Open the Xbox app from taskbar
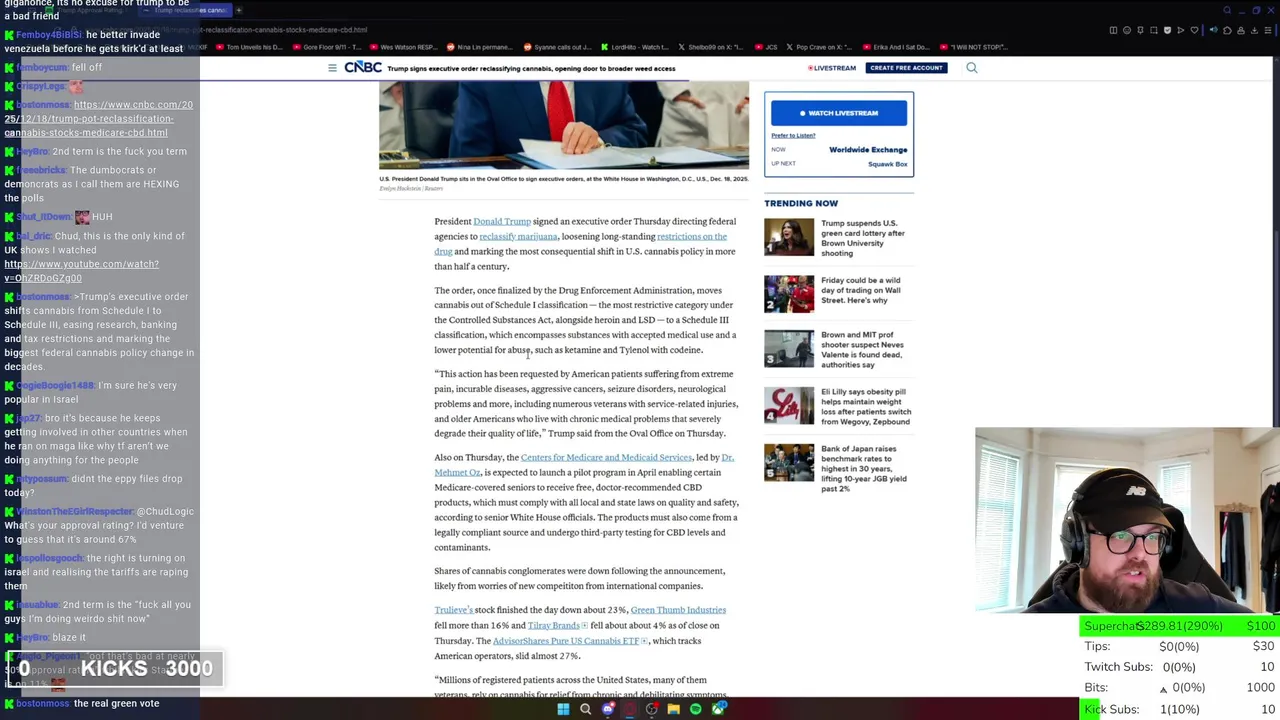1280x720 pixels. coord(719,708)
